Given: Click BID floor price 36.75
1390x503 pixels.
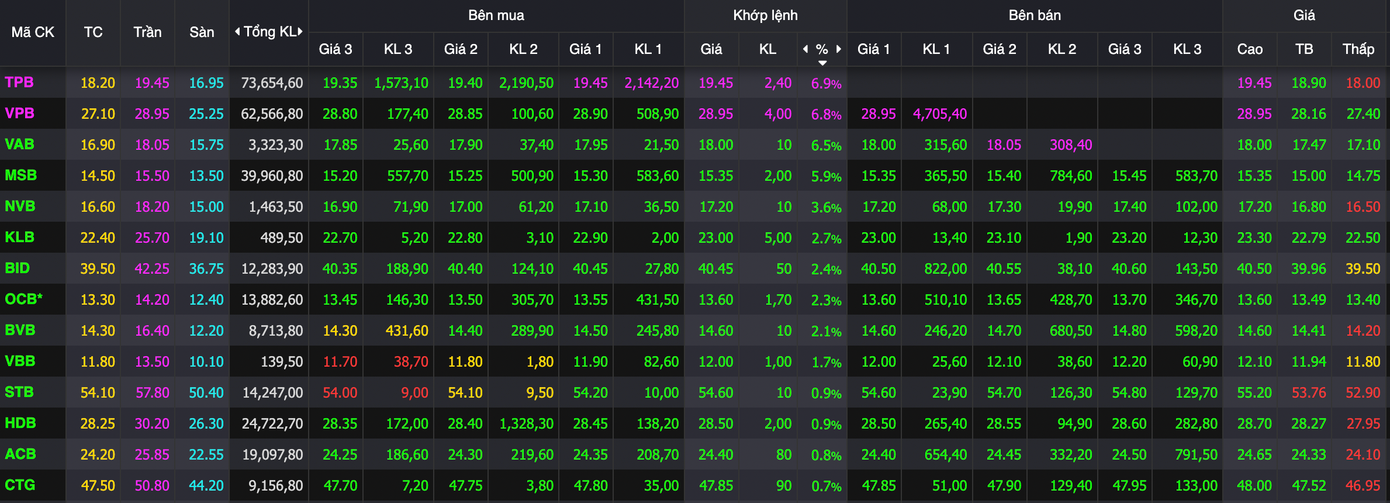Looking at the screenshot, I should pyautogui.click(x=207, y=269).
